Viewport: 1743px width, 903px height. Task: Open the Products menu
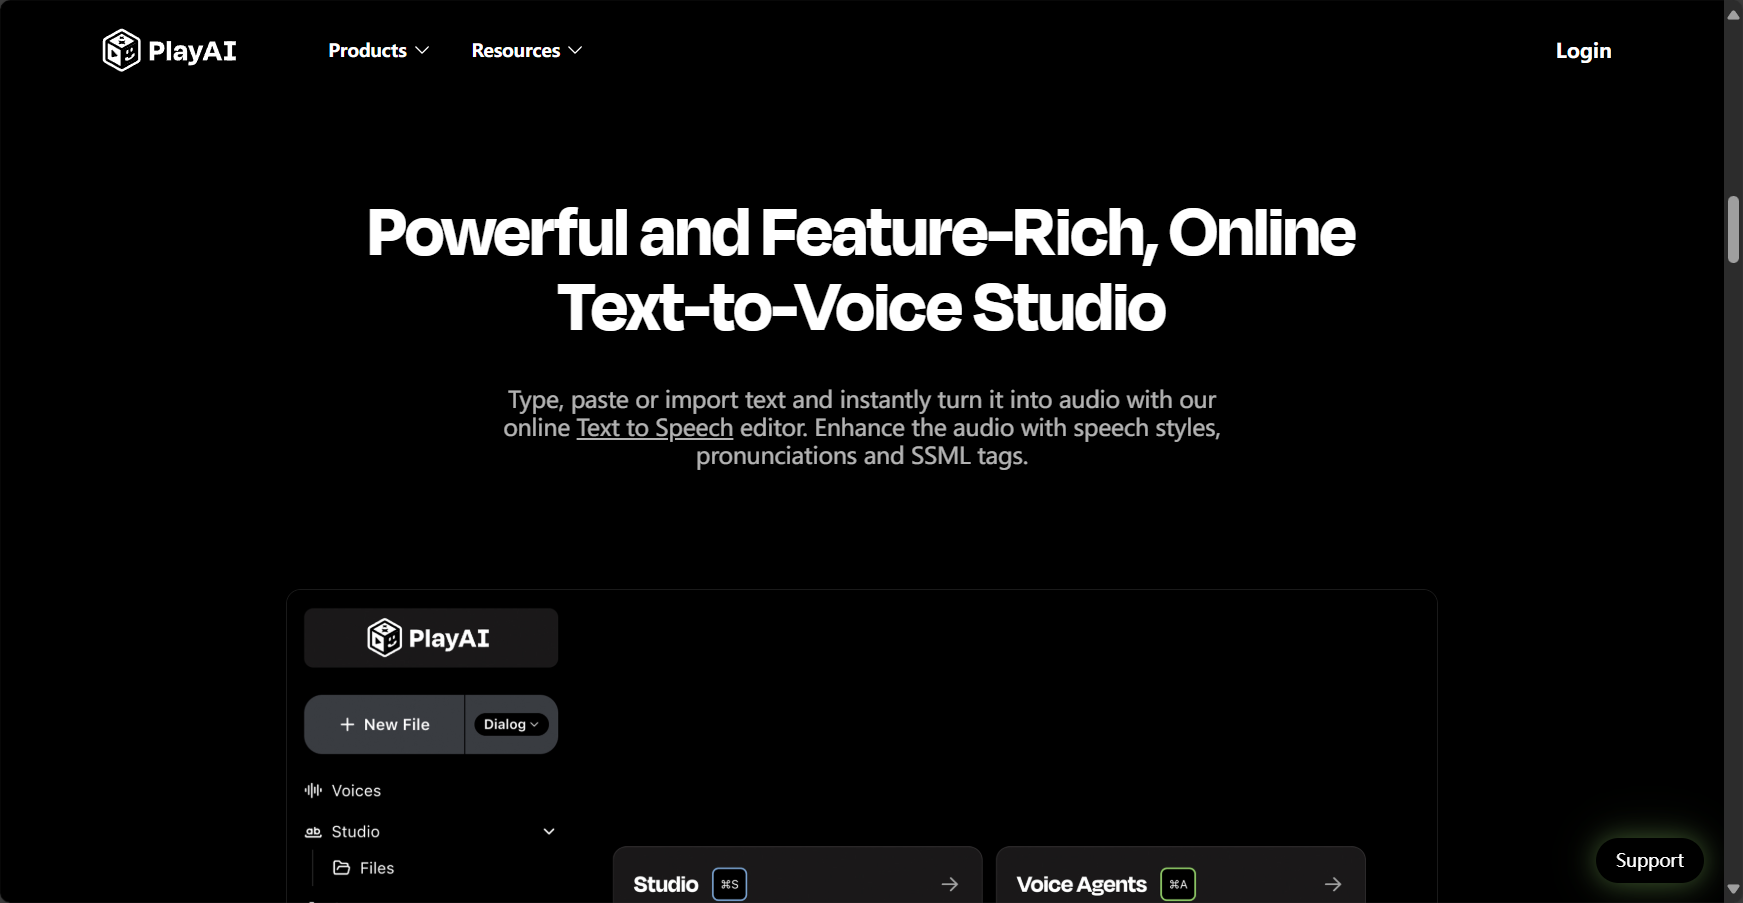(x=378, y=50)
